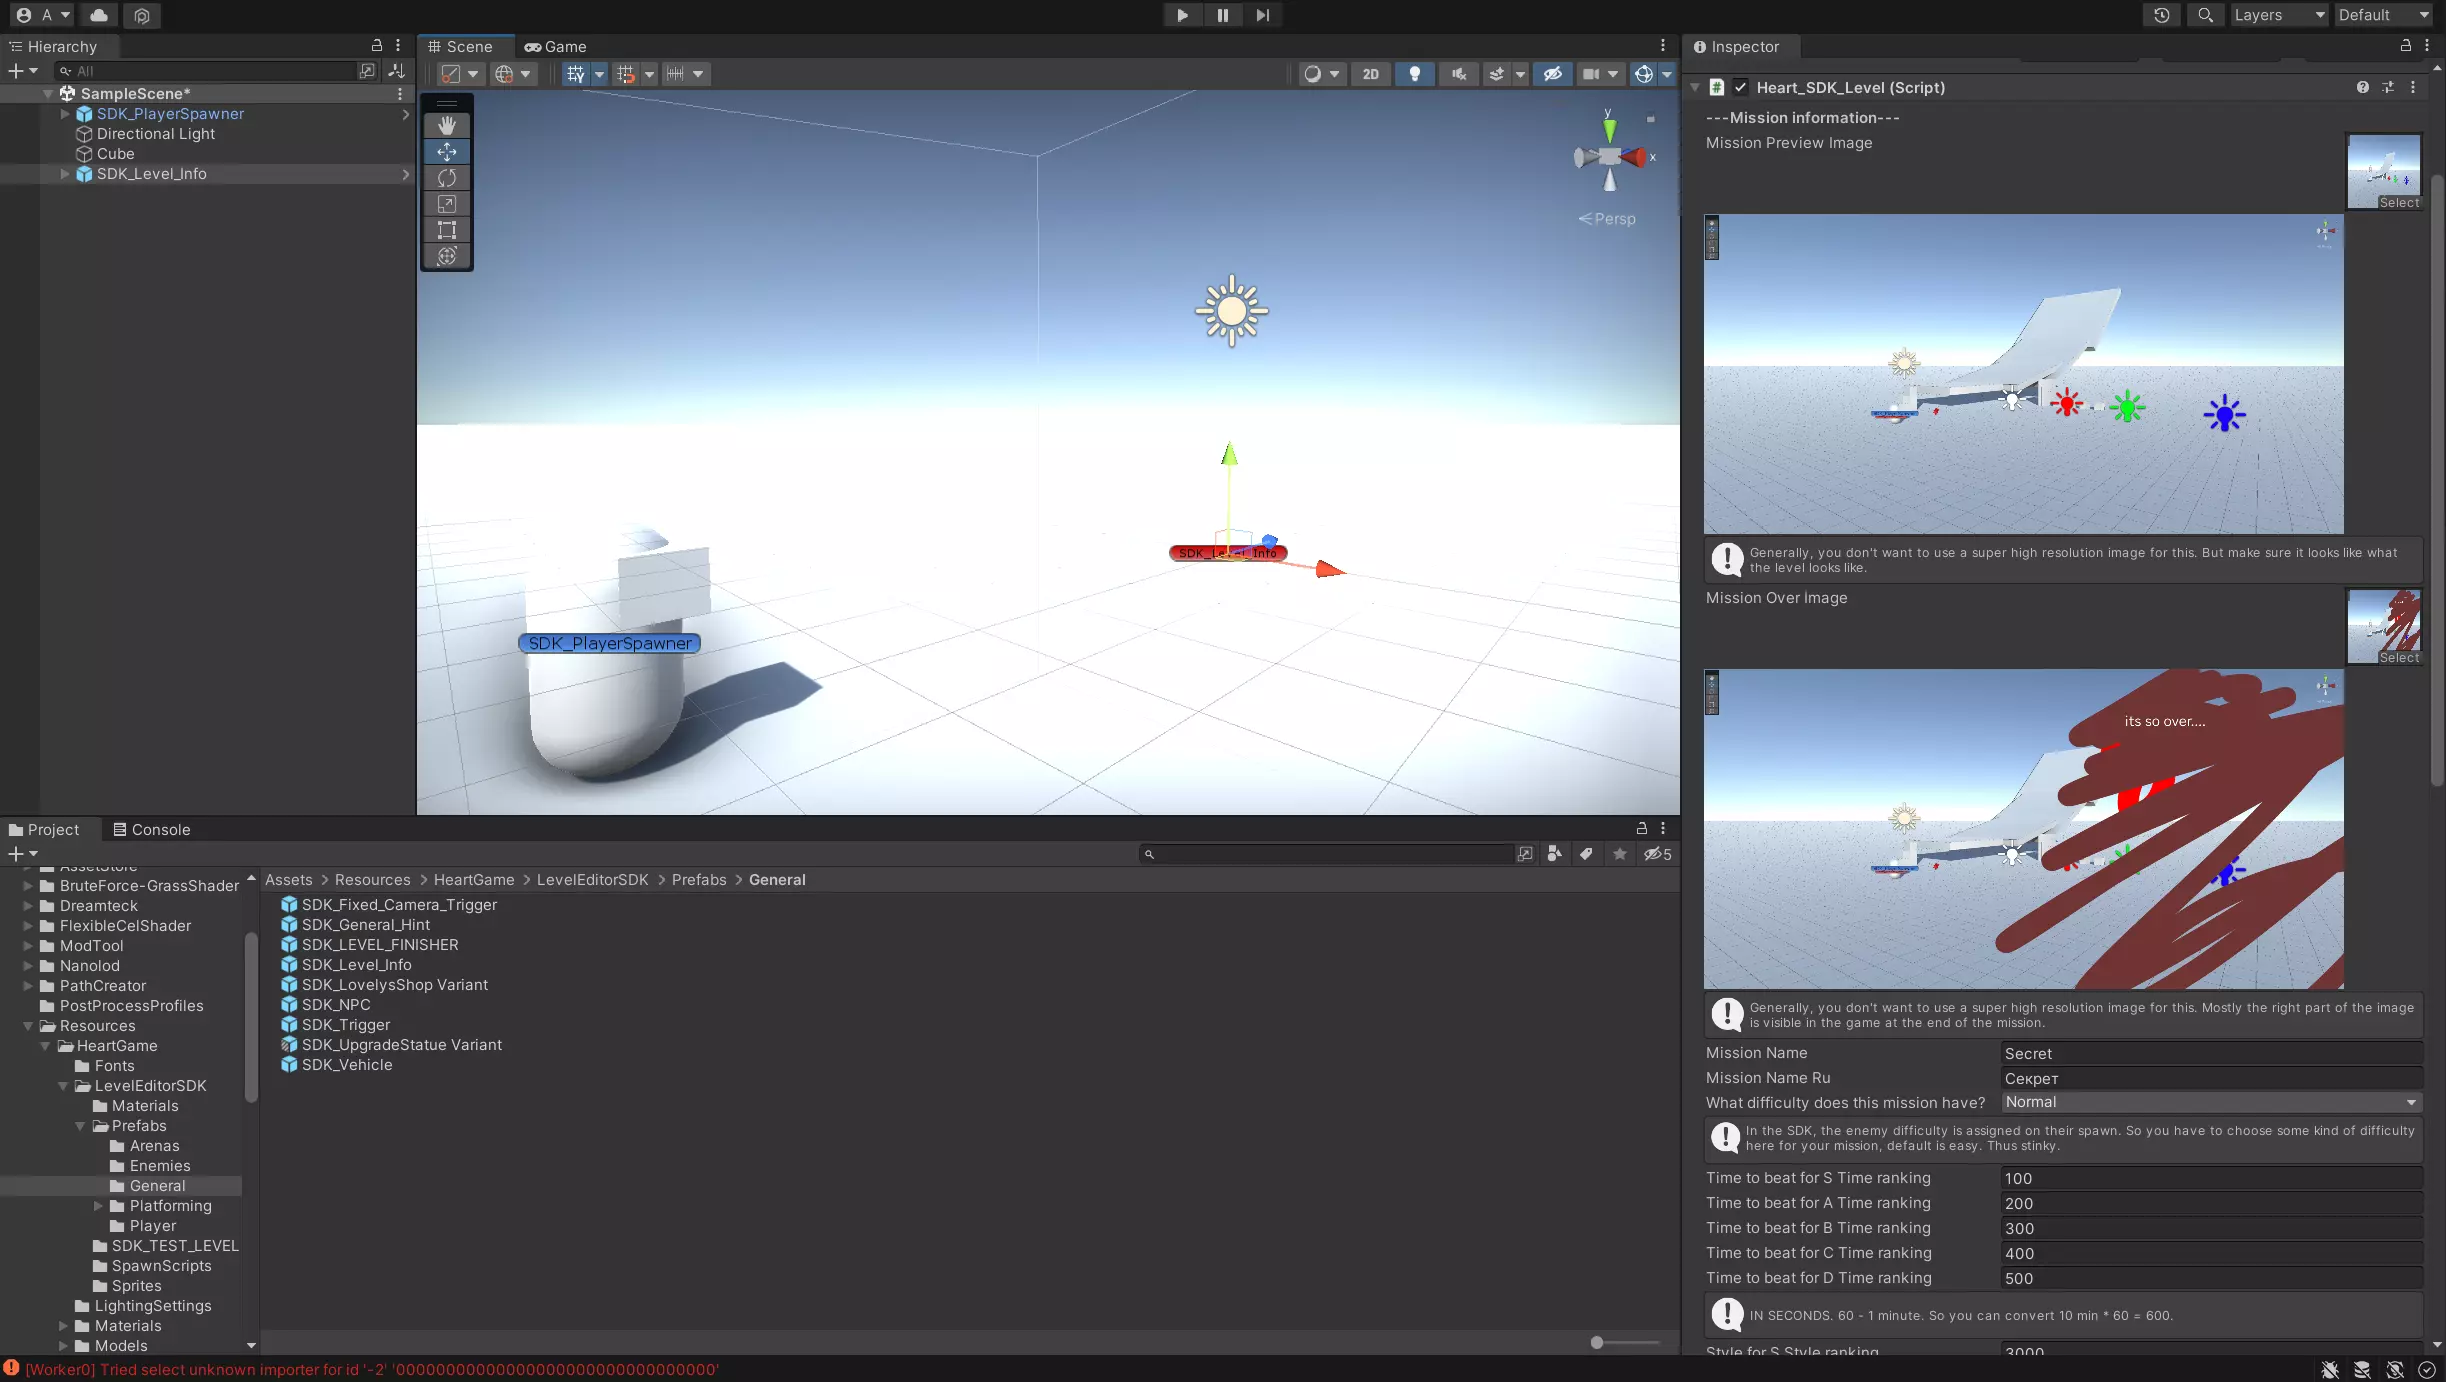Toggle scene lighting bulb icon
Viewport: 2446px width, 1382px height.
tap(1414, 74)
